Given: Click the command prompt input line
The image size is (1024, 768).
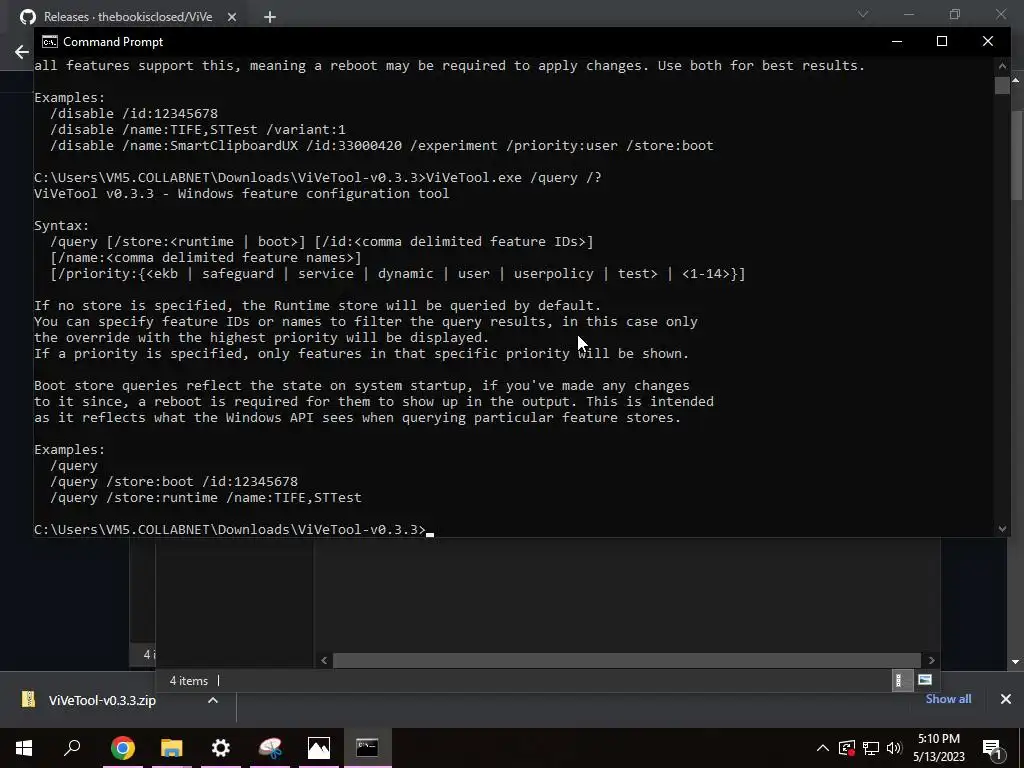Looking at the screenshot, I should coord(234,530).
